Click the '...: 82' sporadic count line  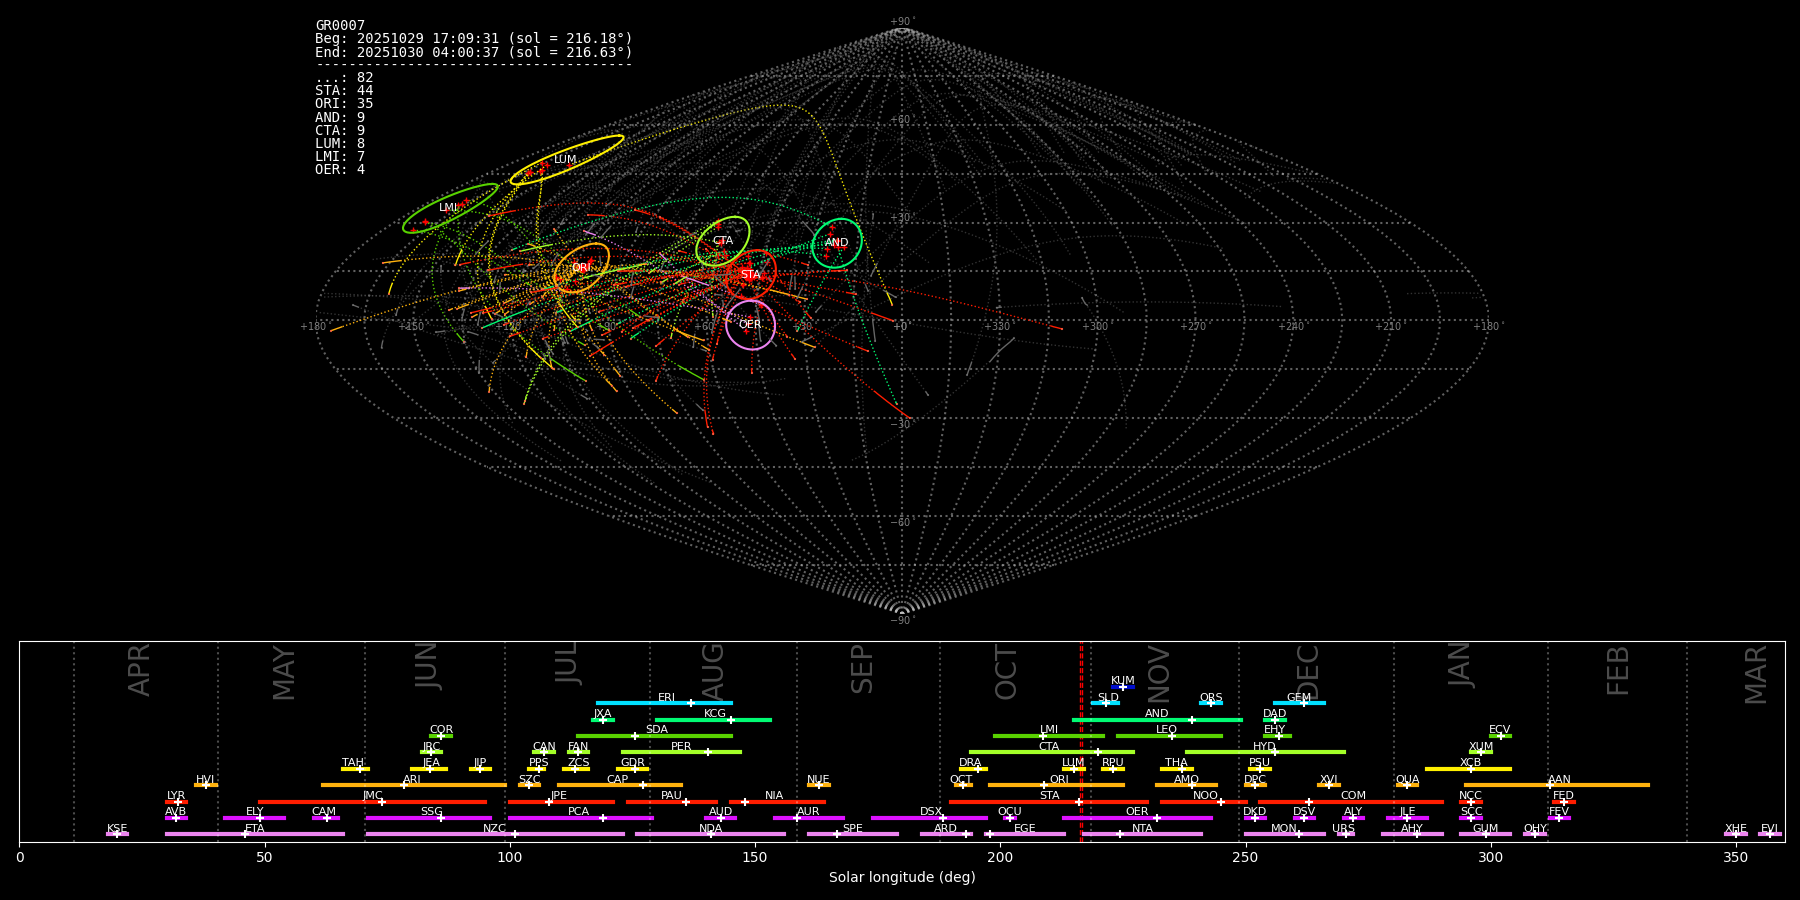click(344, 78)
